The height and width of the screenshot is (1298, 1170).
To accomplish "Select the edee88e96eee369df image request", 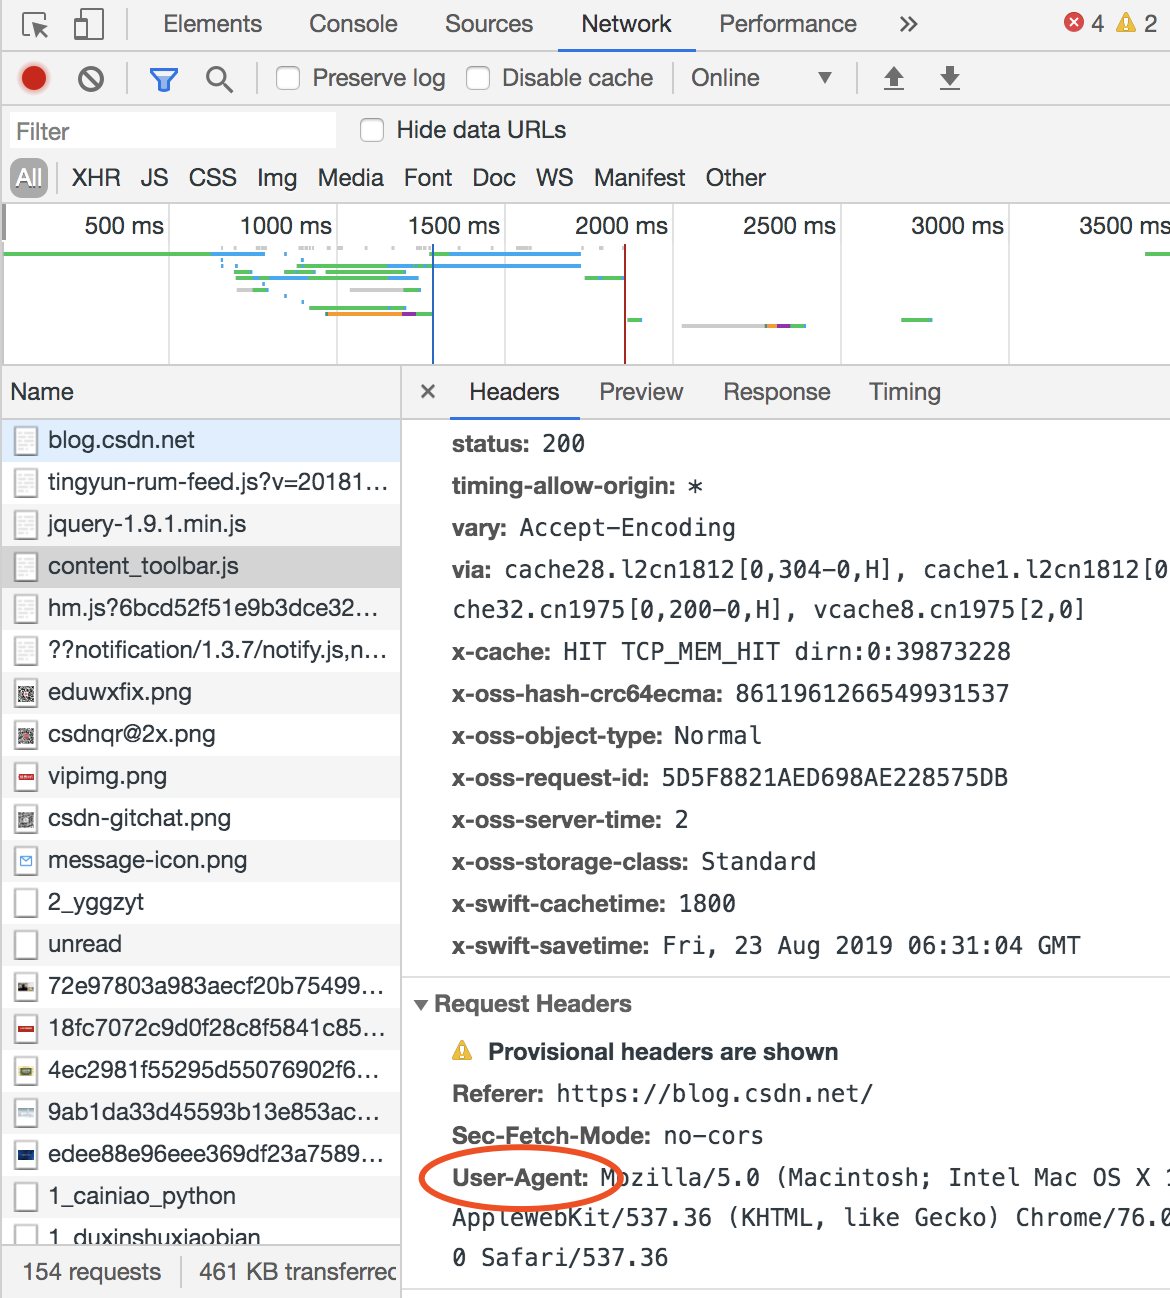I will (200, 1155).
